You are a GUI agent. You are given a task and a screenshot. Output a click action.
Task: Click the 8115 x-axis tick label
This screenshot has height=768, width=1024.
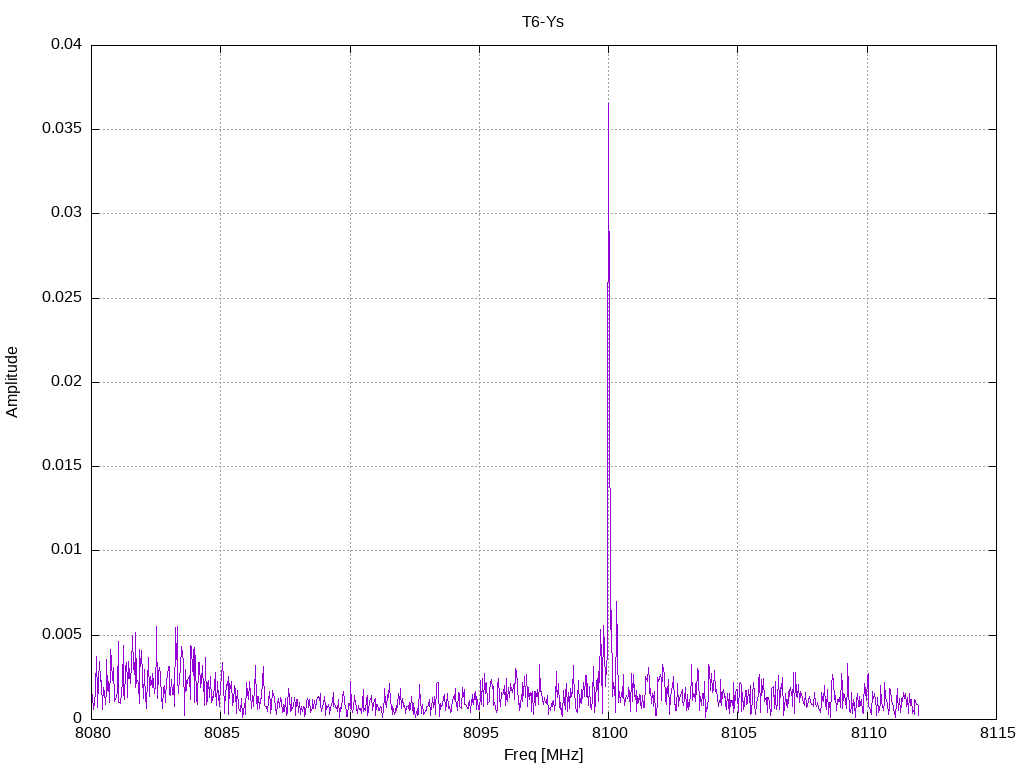tap(995, 733)
